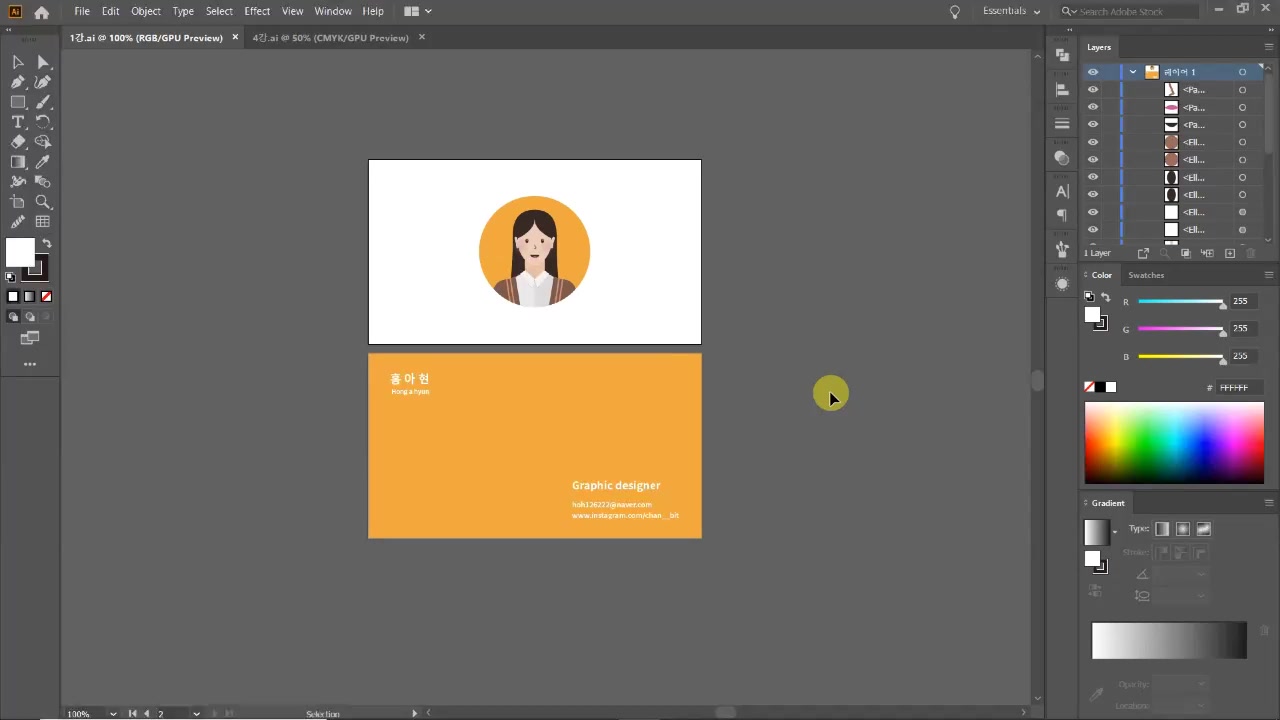1280x720 pixels.
Task: Select the Paintbrush tool
Action: point(43,102)
